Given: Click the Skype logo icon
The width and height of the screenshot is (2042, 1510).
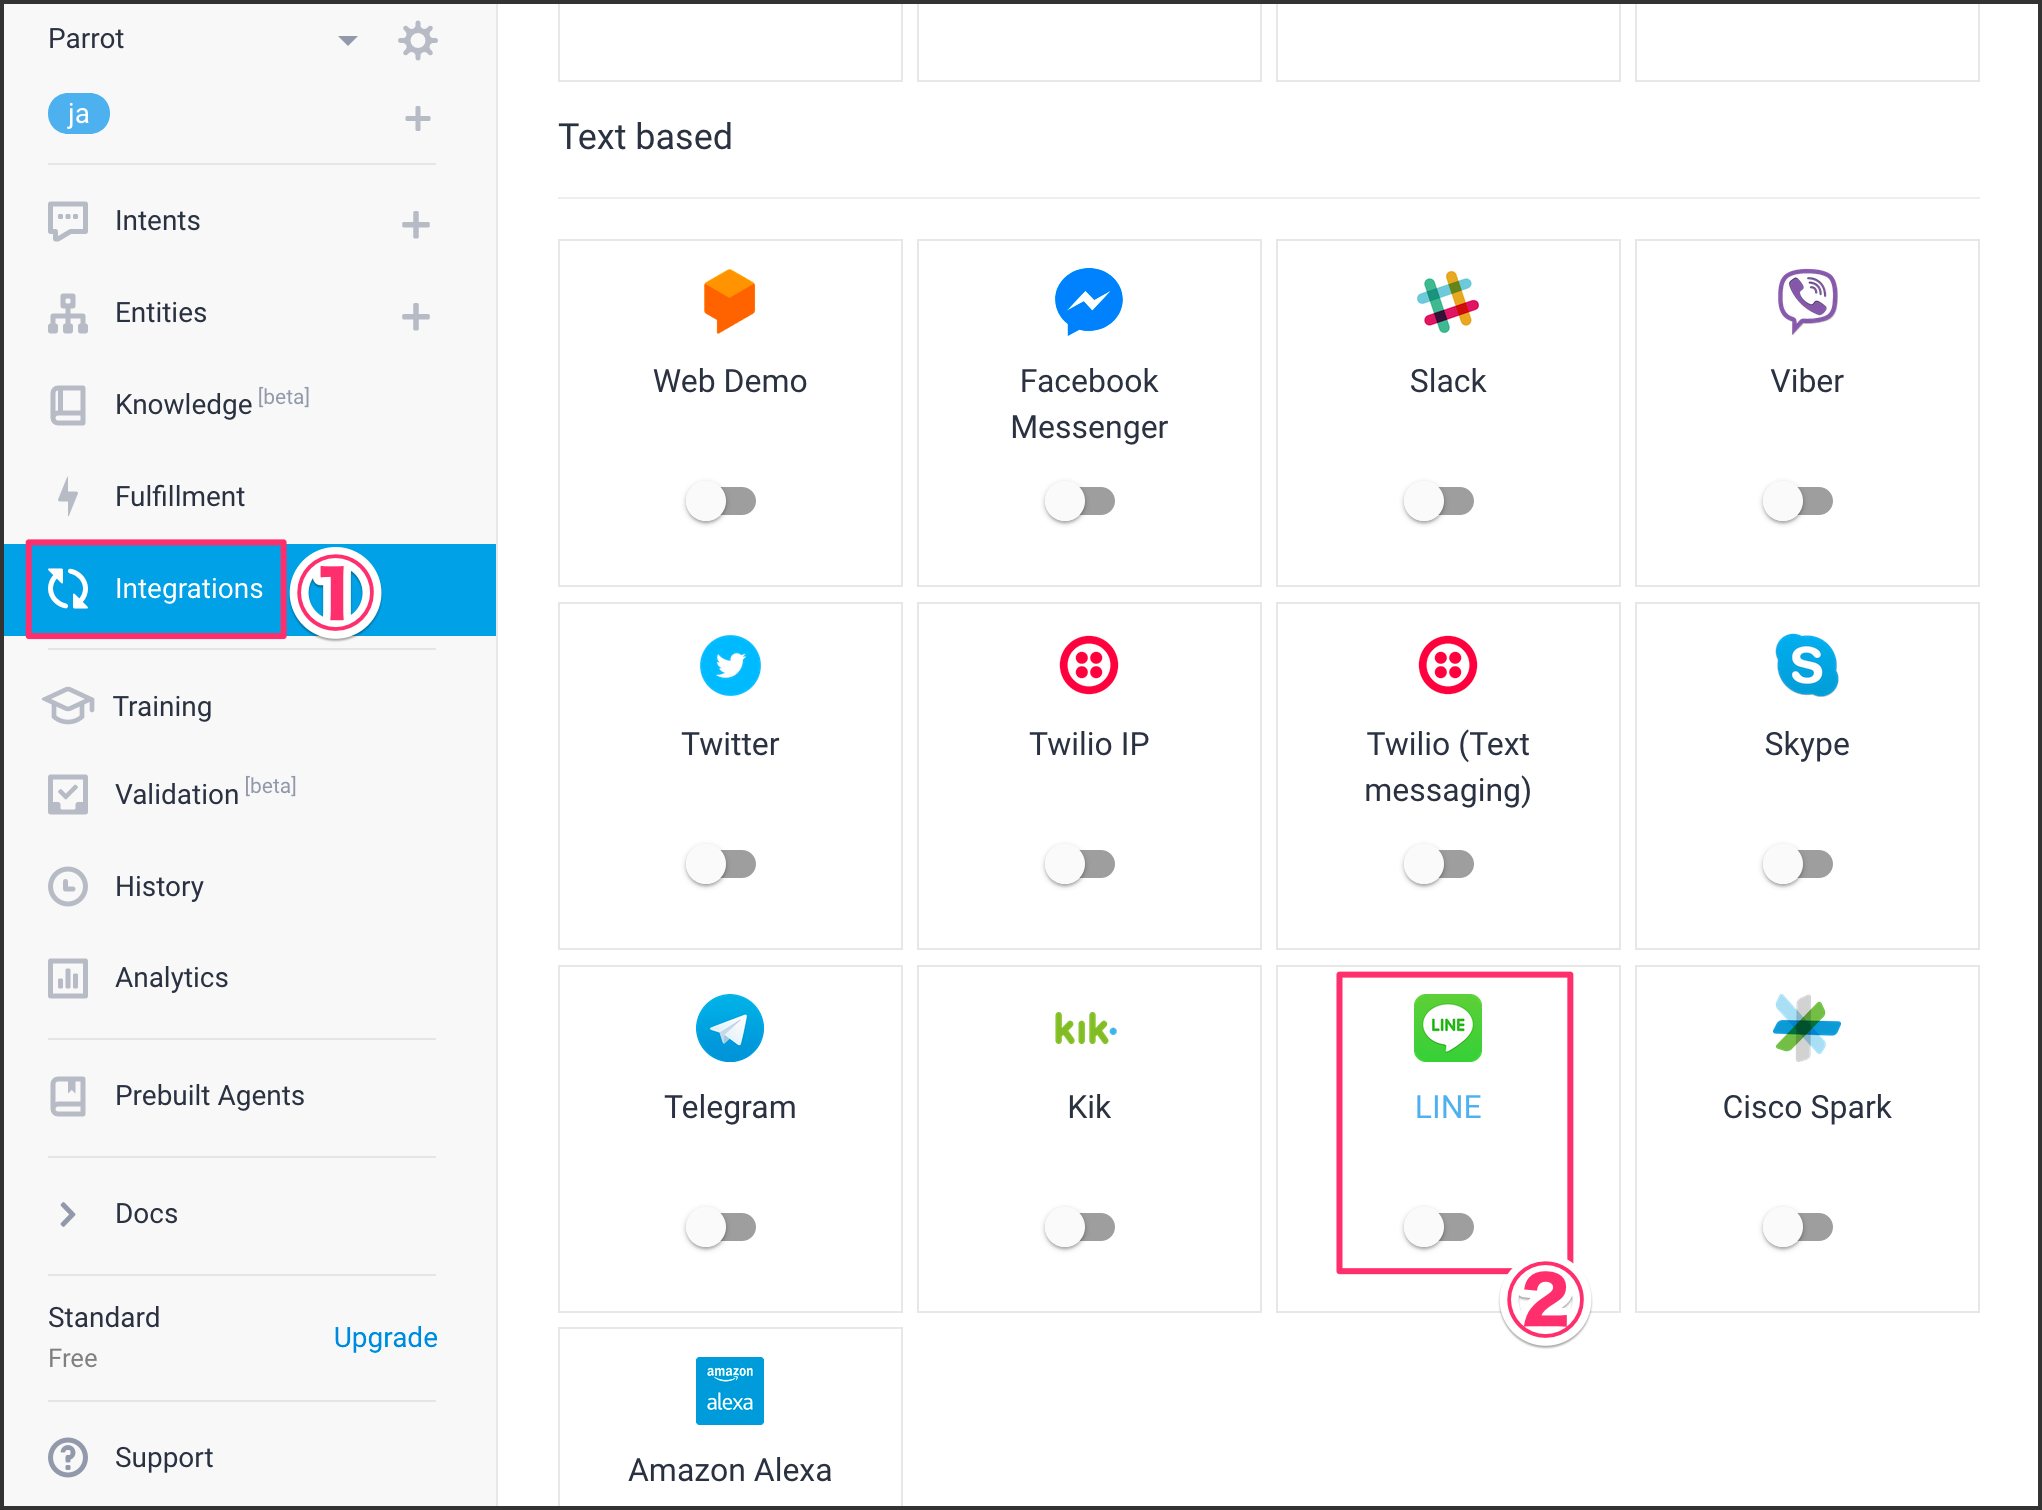Looking at the screenshot, I should tap(1806, 665).
